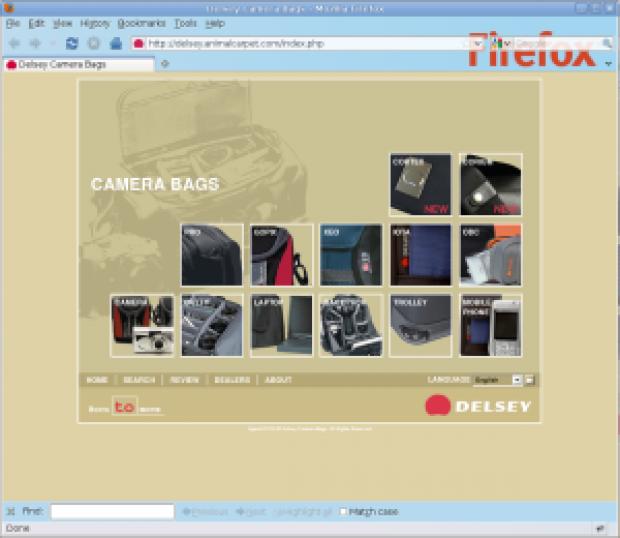This screenshot has width=620, height=538.
Task: Open the Help menu
Action: point(215,23)
